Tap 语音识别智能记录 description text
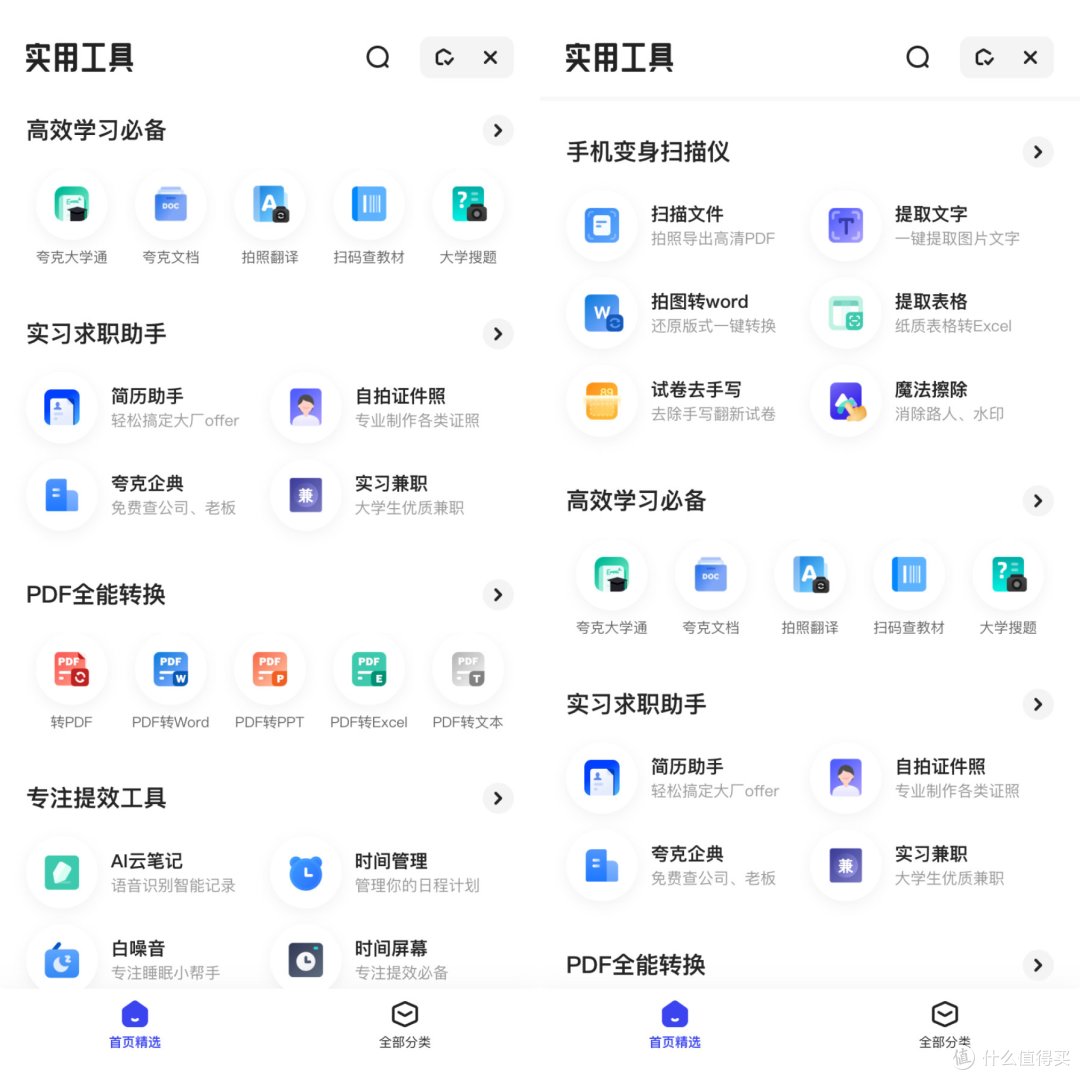Image resolution: width=1080 pixels, height=1080 pixels. click(x=173, y=886)
